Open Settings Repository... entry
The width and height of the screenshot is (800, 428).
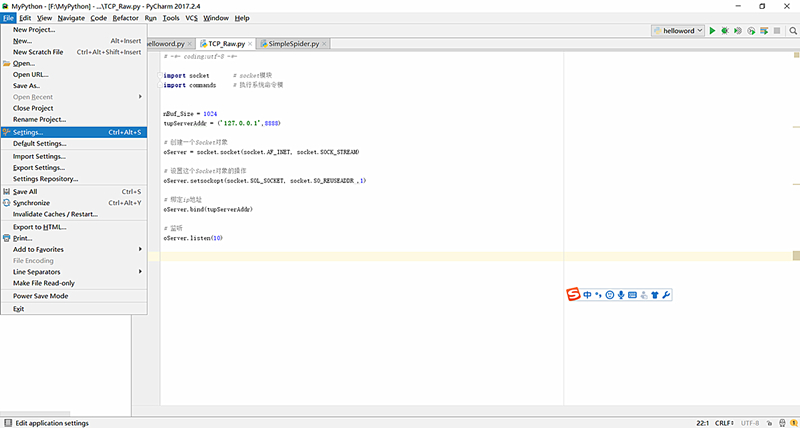(74, 179)
